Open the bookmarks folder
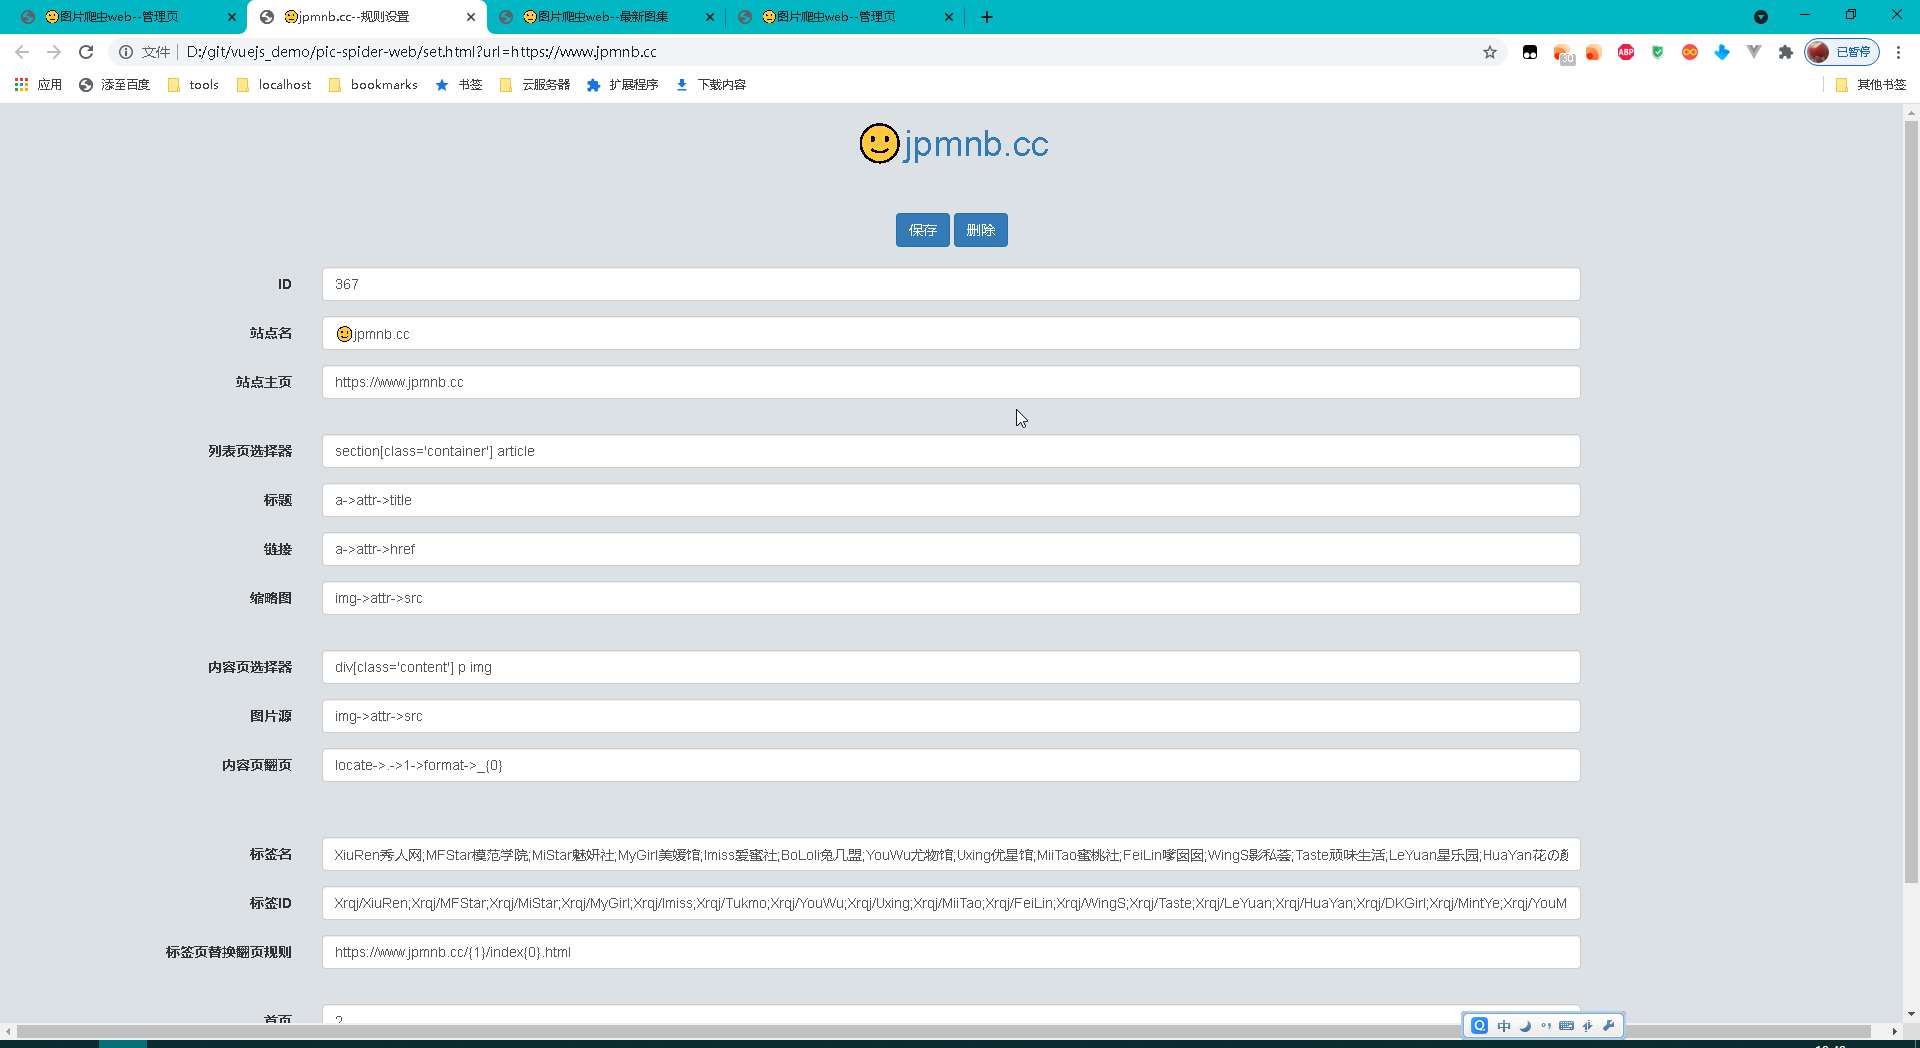Image resolution: width=1920 pixels, height=1048 pixels. (373, 85)
